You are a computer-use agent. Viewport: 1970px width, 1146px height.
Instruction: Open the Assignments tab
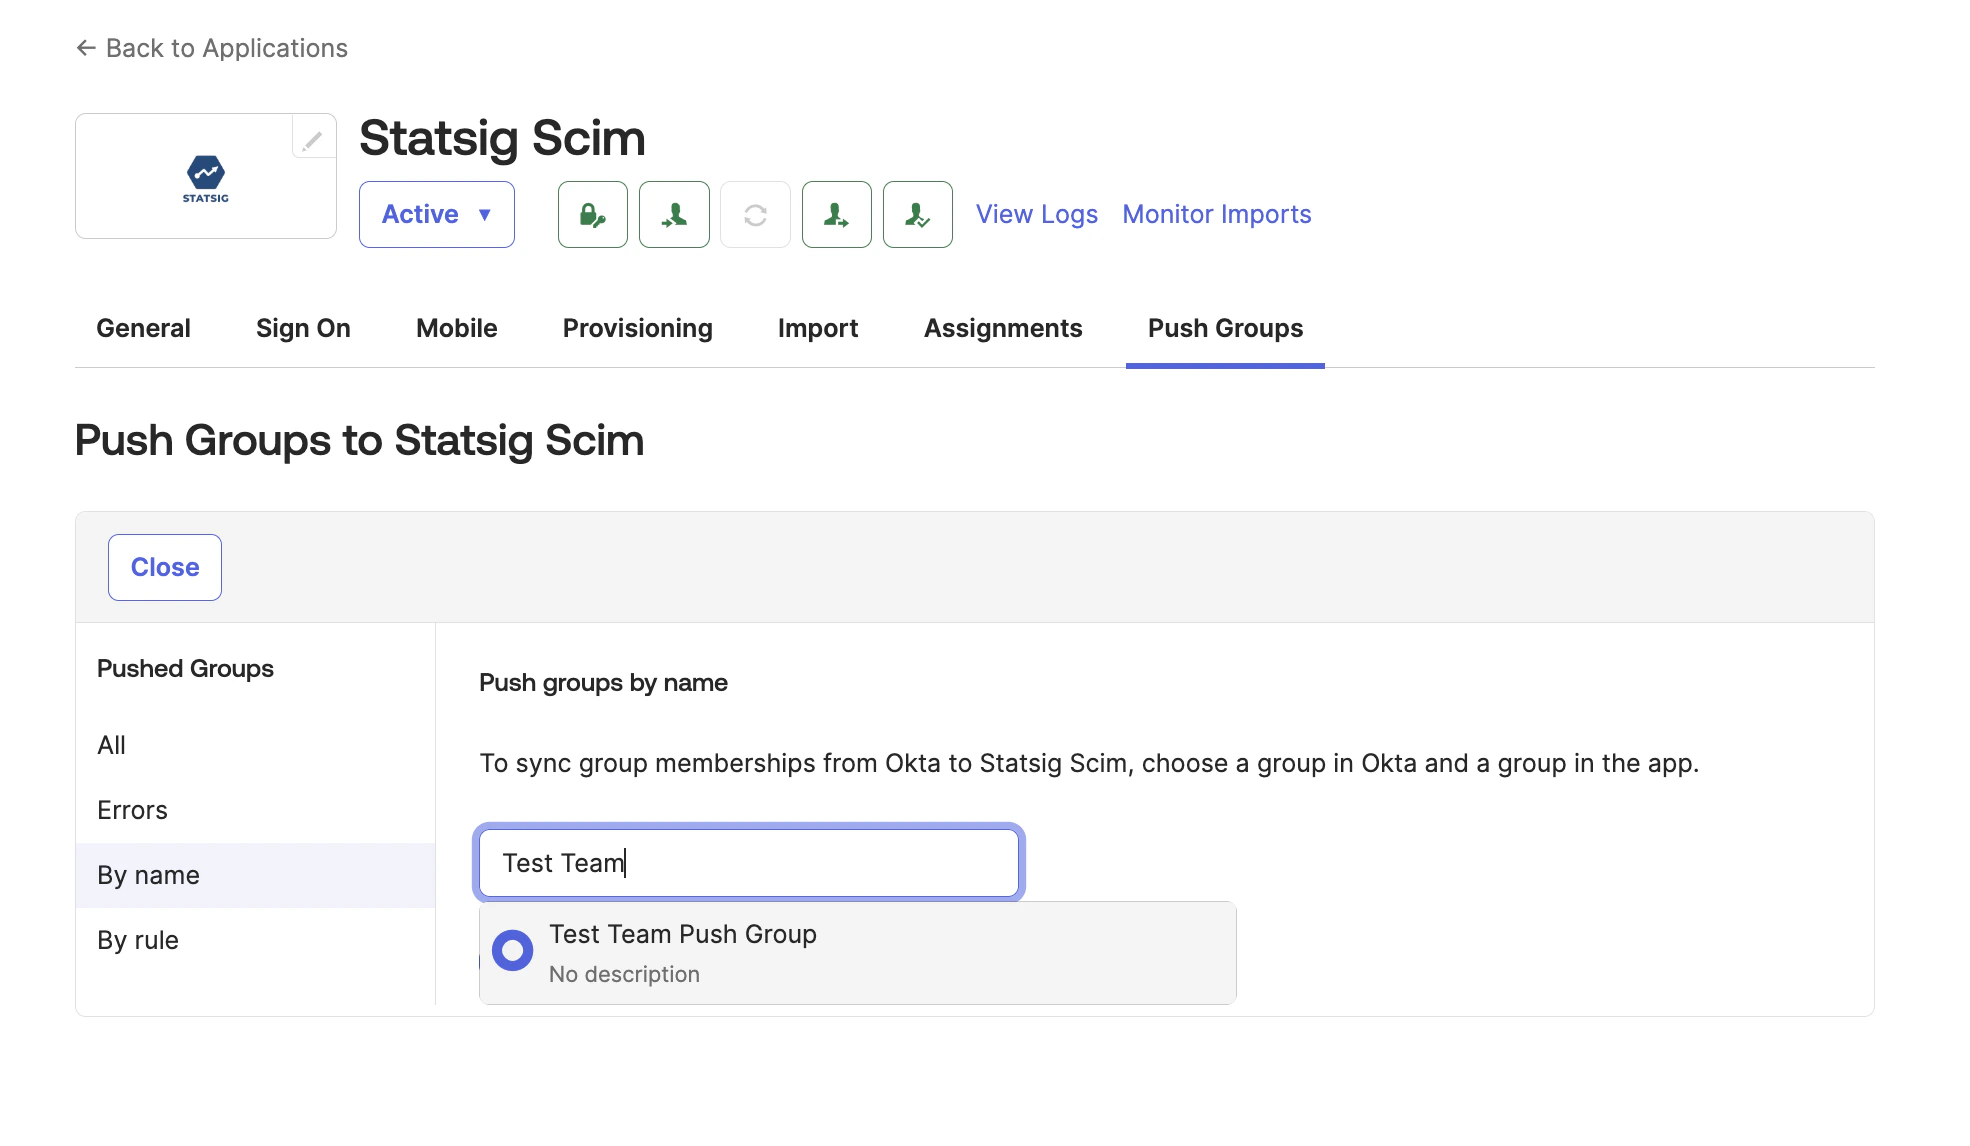tap(1003, 328)
